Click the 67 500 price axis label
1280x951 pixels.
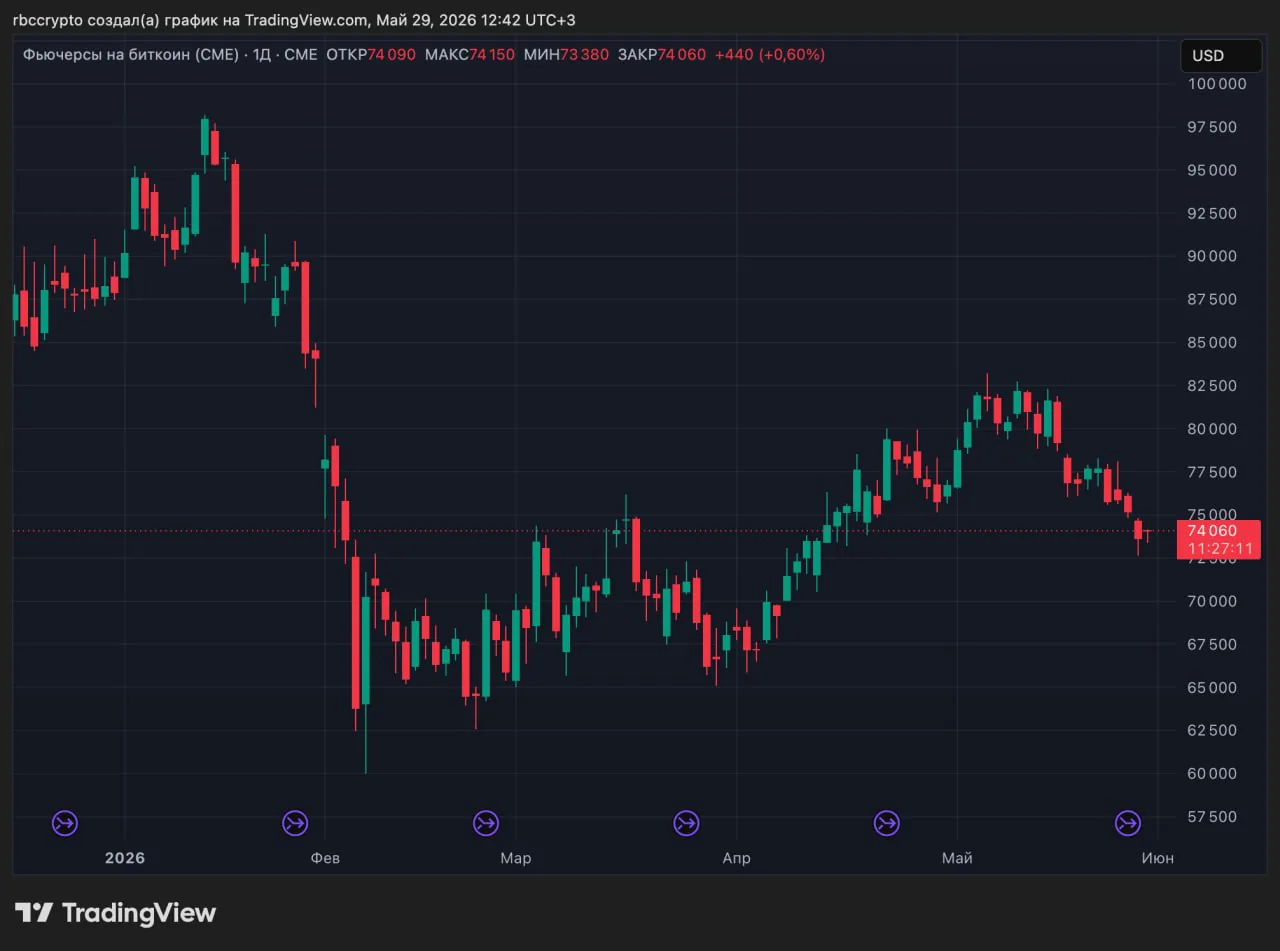pyautogui.click(x=1213, y=644)
